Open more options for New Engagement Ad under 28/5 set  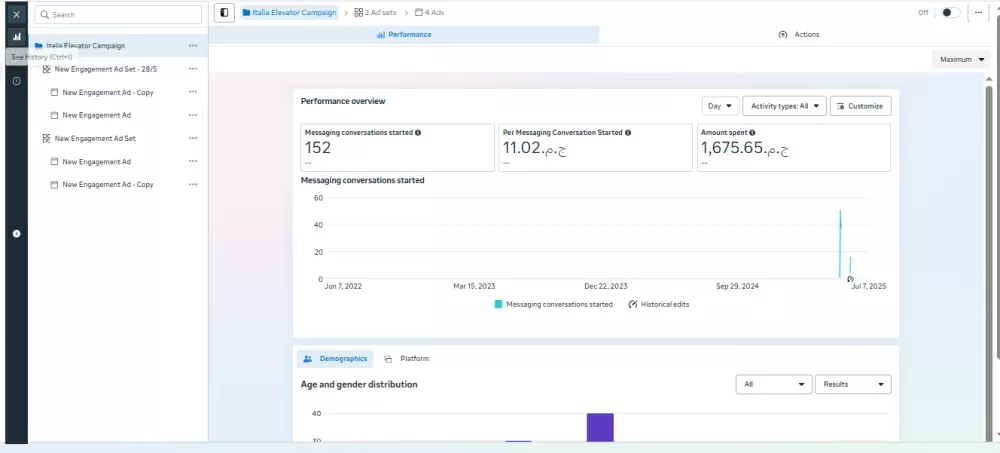(x=193, y=115)
